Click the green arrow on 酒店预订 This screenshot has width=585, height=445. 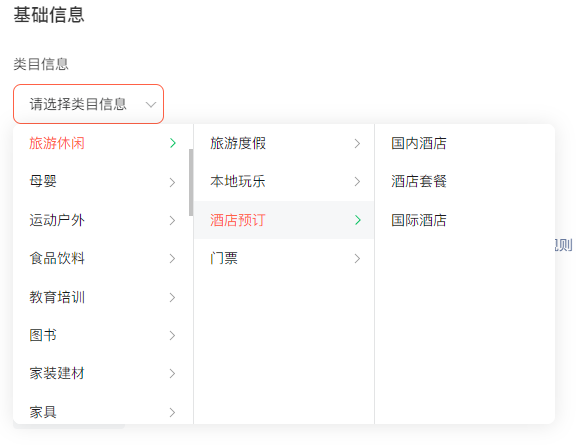[358, 220]
